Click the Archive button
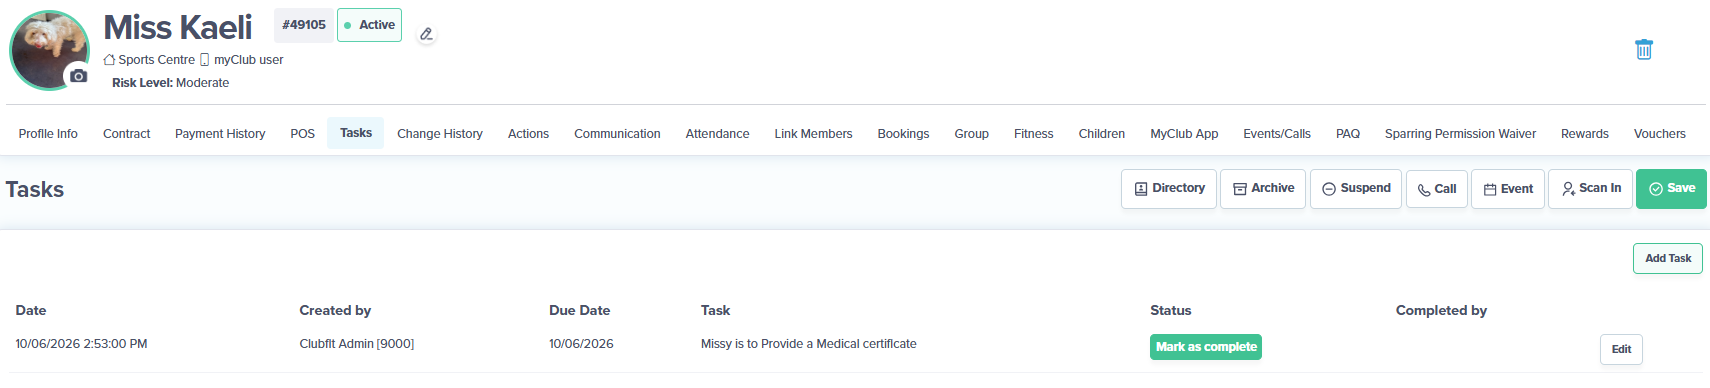 (x=1262, y=188)
